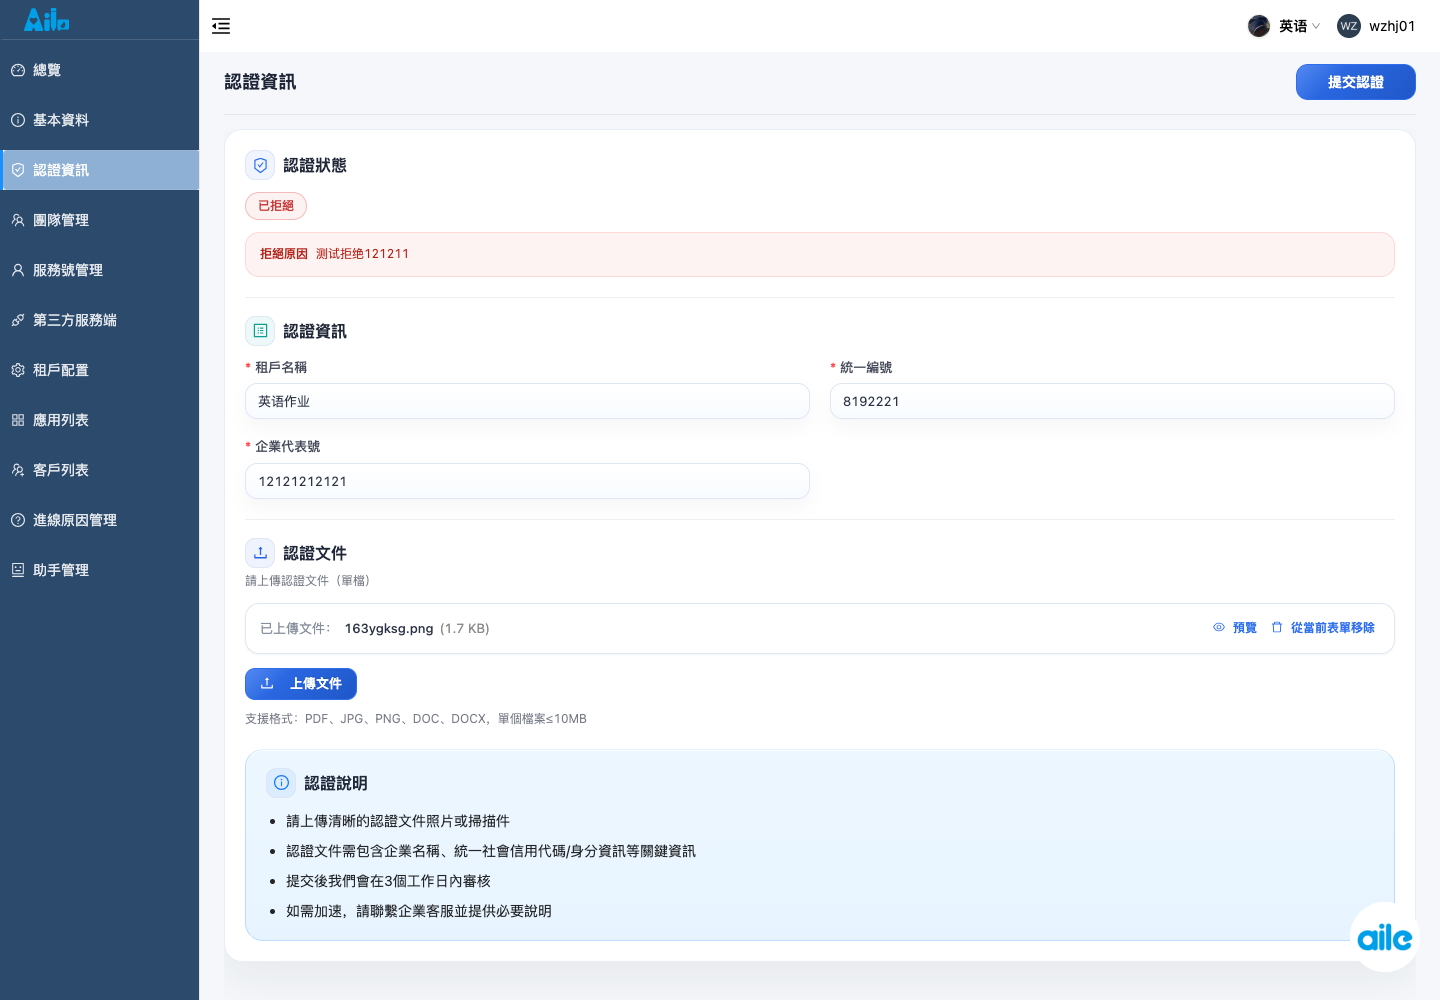Click the shield icon beside 認證資訊 in sidebar
The width and height of the screenshot is (1440, 1000).
[18, 170]
